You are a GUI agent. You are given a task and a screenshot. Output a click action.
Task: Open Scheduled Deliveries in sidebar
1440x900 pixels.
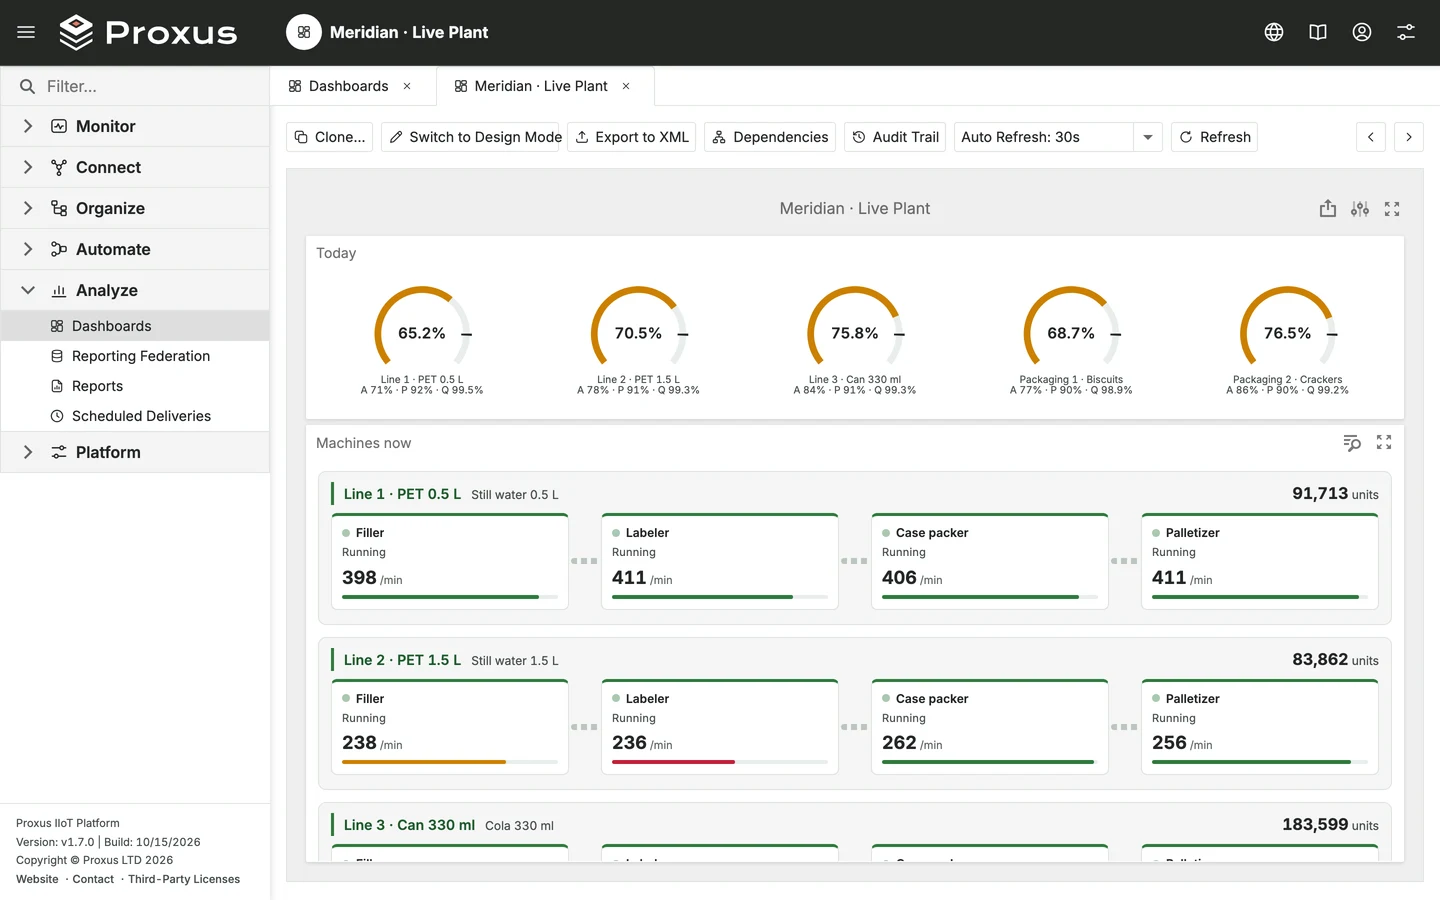[x=135, y=416]
